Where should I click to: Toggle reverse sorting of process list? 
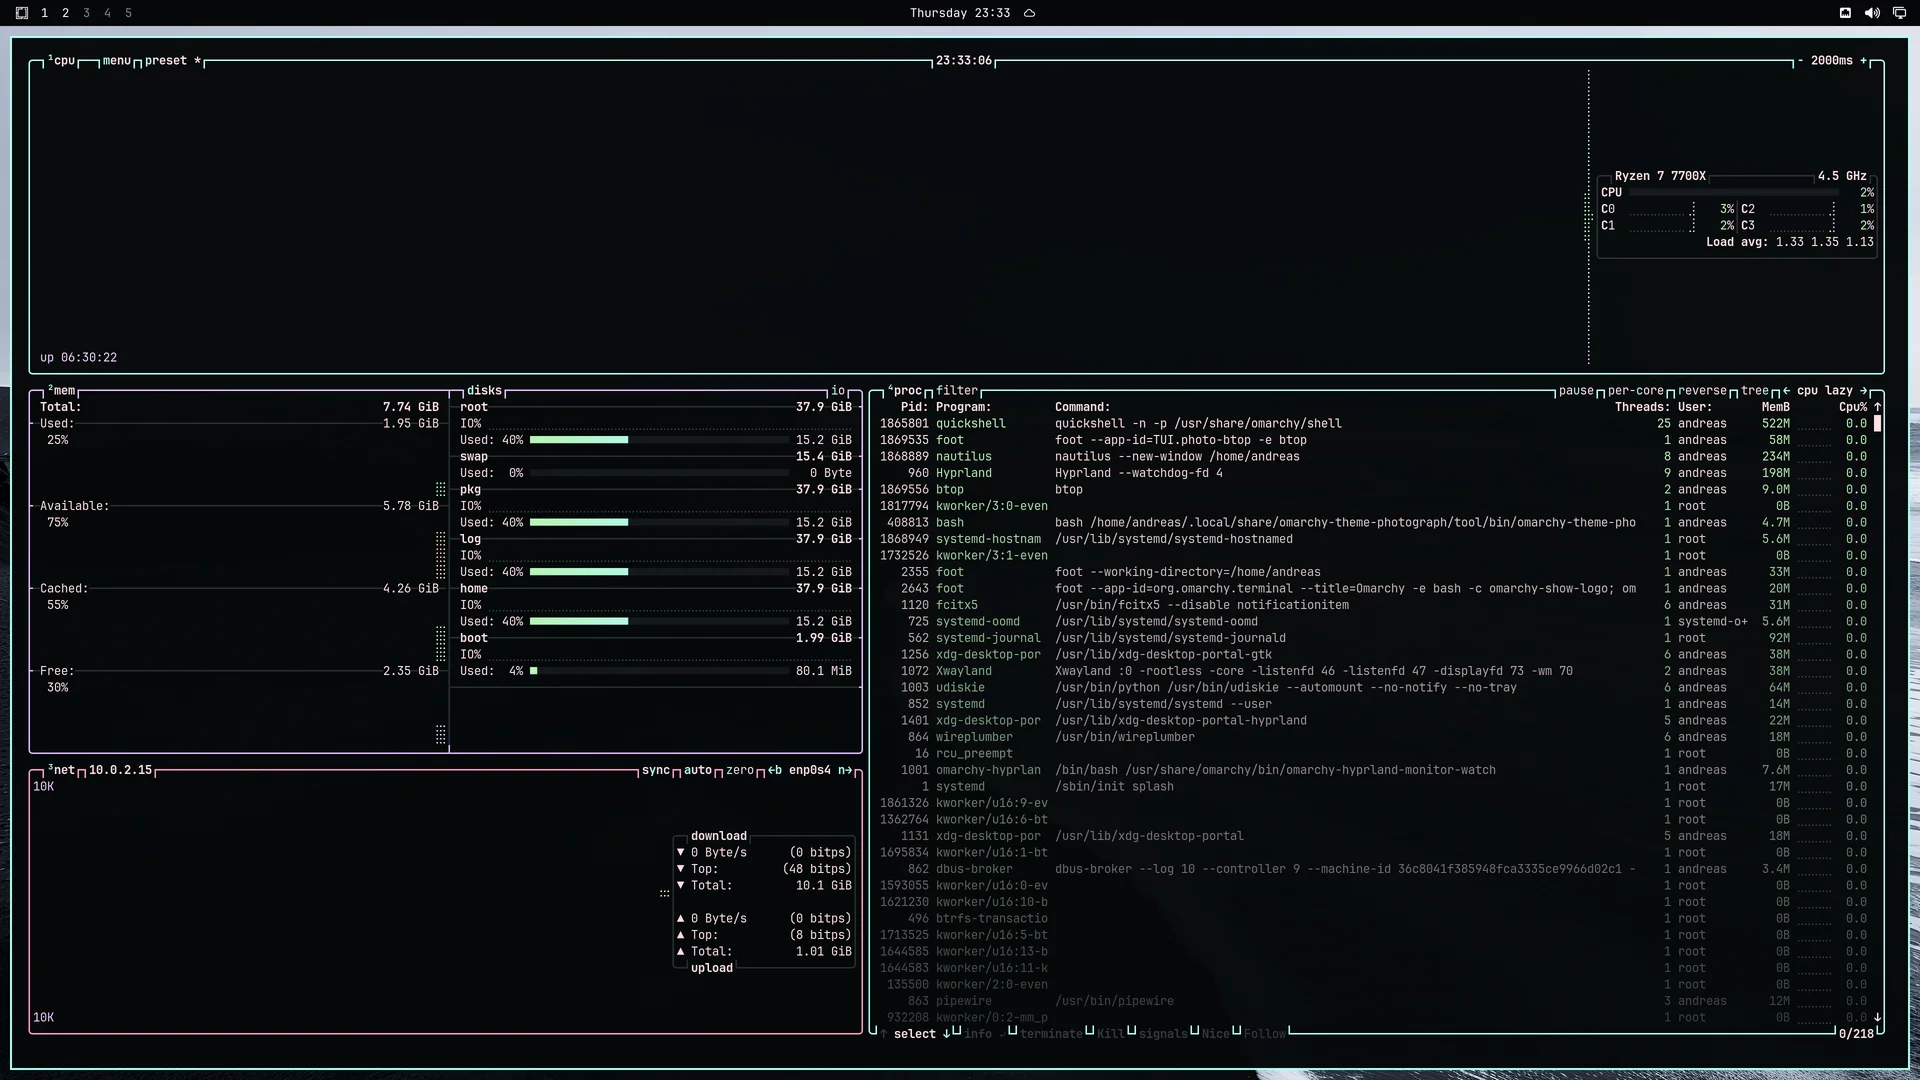tap(1702, 391)
